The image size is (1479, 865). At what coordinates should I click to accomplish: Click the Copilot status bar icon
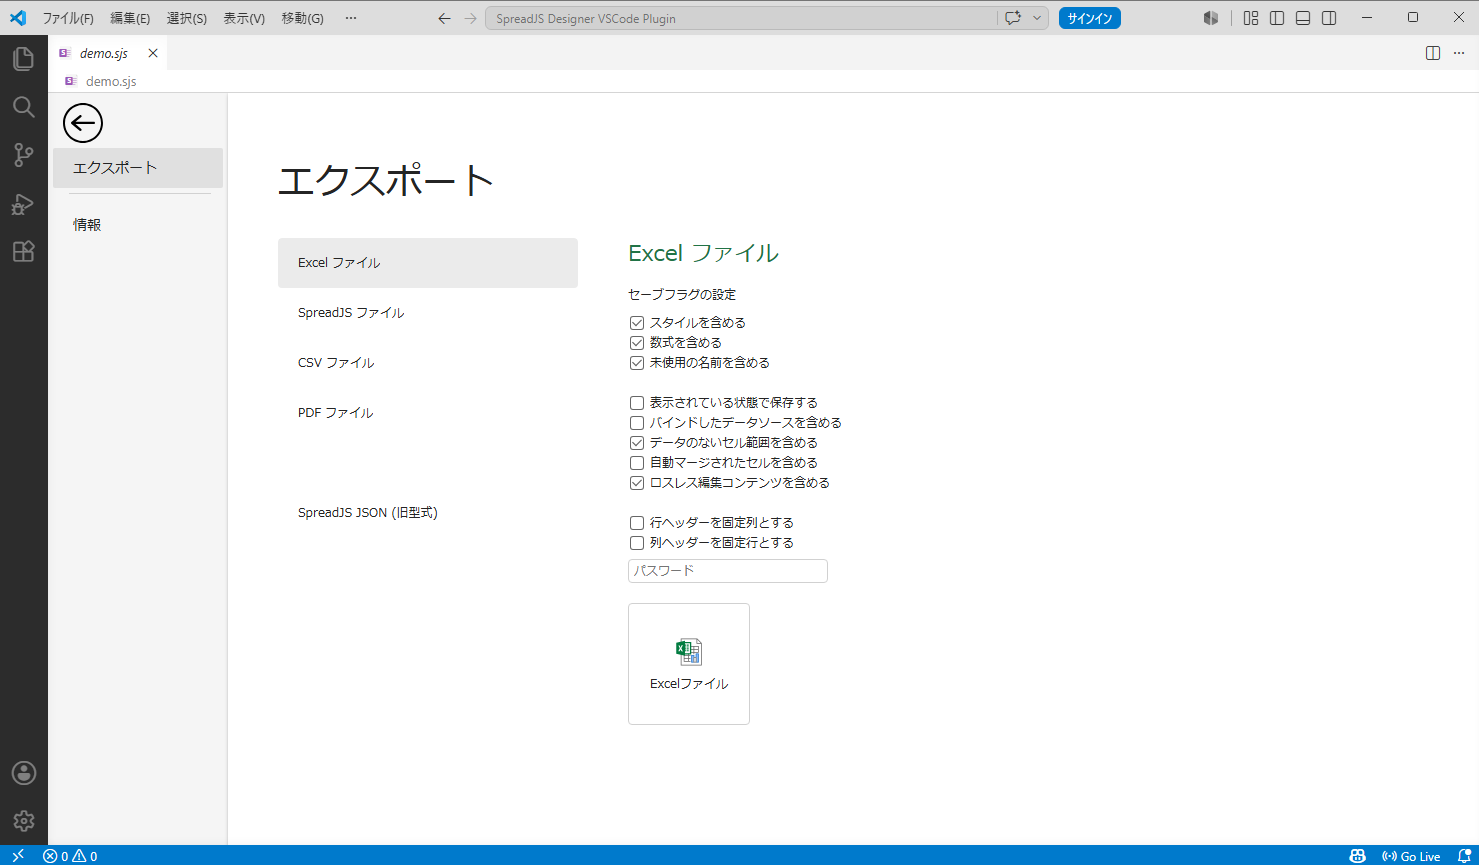click(x=1357, y=856)
